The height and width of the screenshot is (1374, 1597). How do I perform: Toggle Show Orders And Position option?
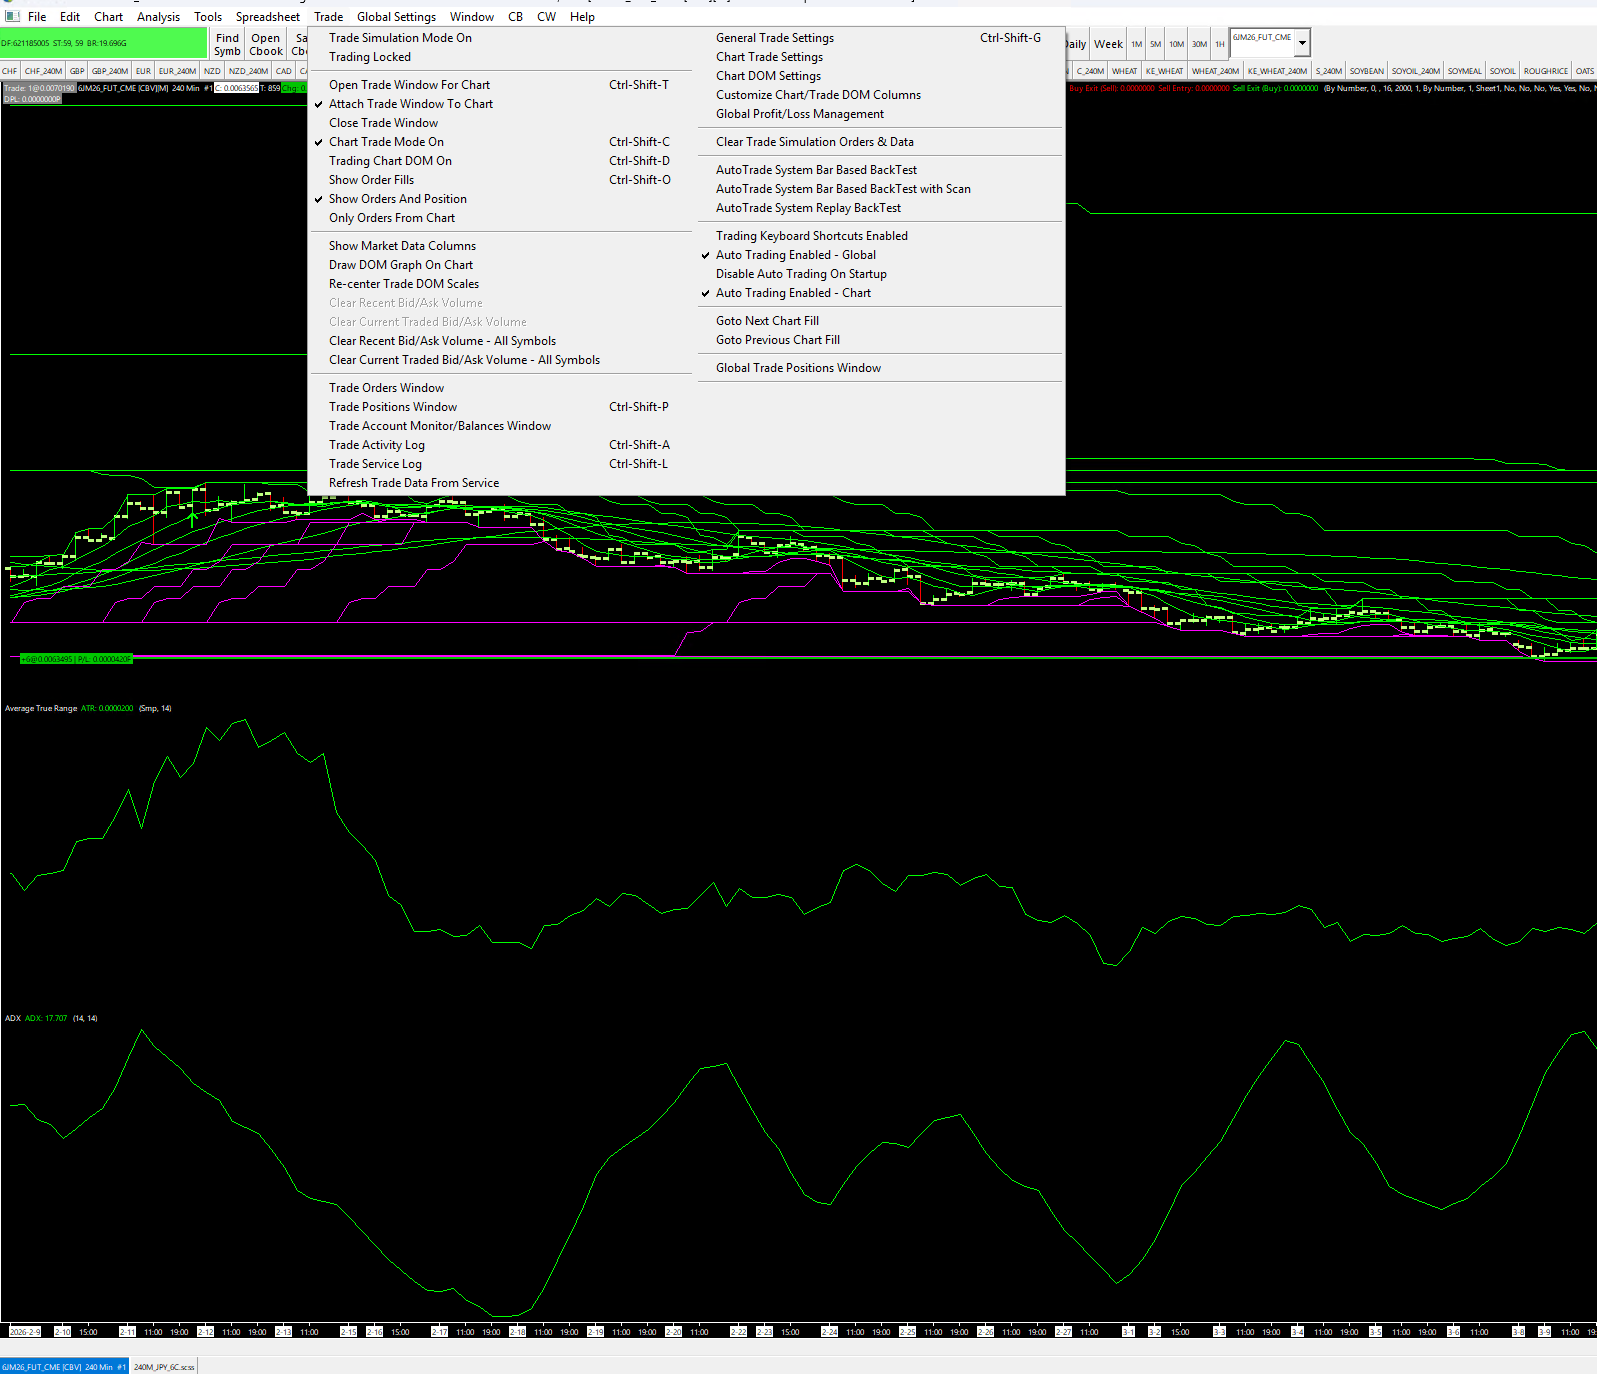[397, 199]
